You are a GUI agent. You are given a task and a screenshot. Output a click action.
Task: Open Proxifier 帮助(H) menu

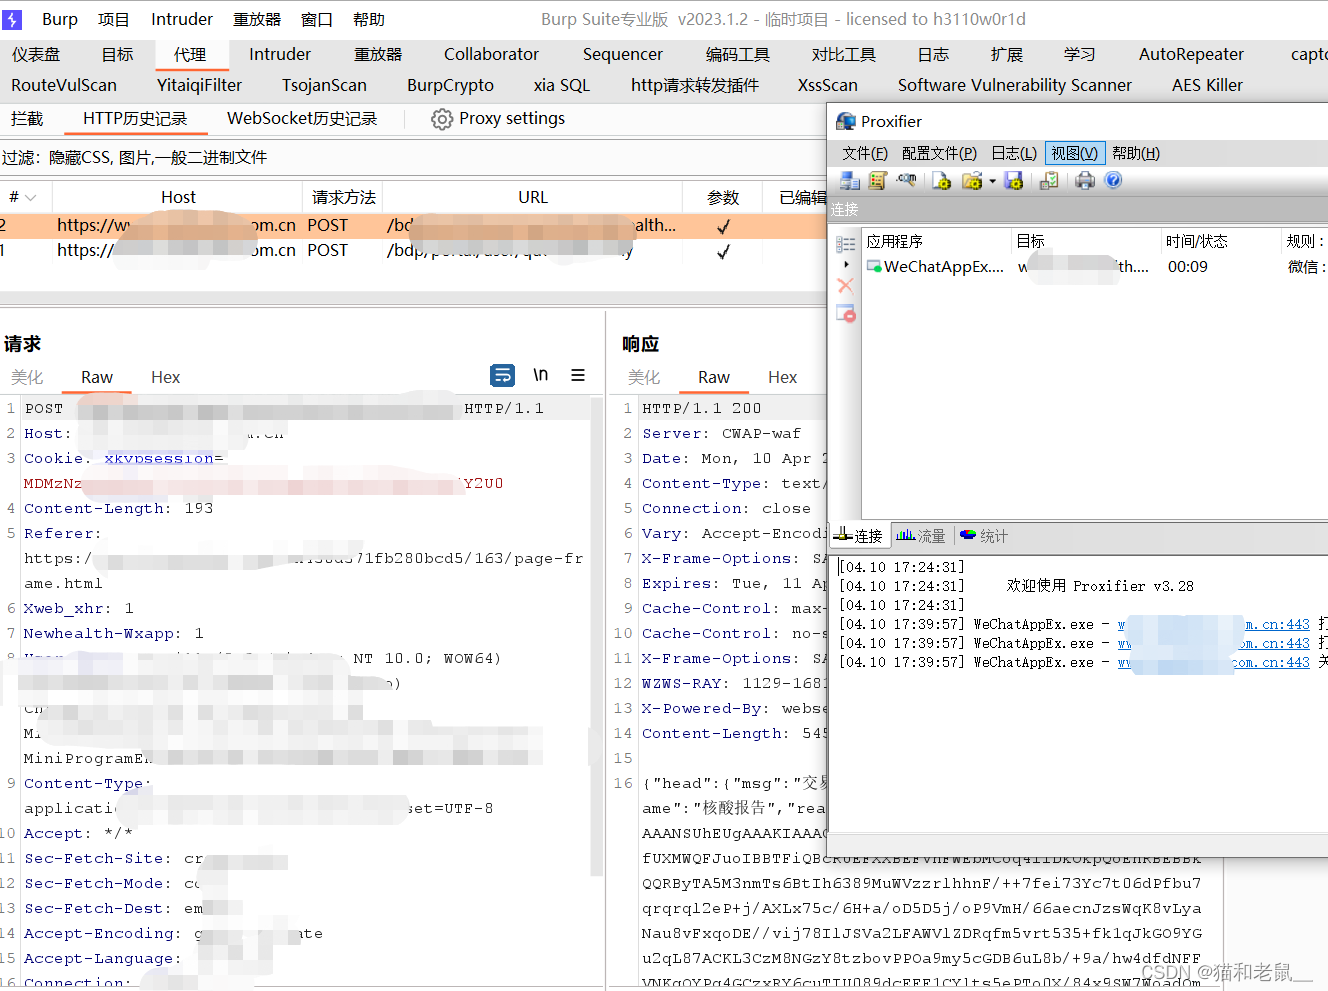click(x=1136, y=153)
